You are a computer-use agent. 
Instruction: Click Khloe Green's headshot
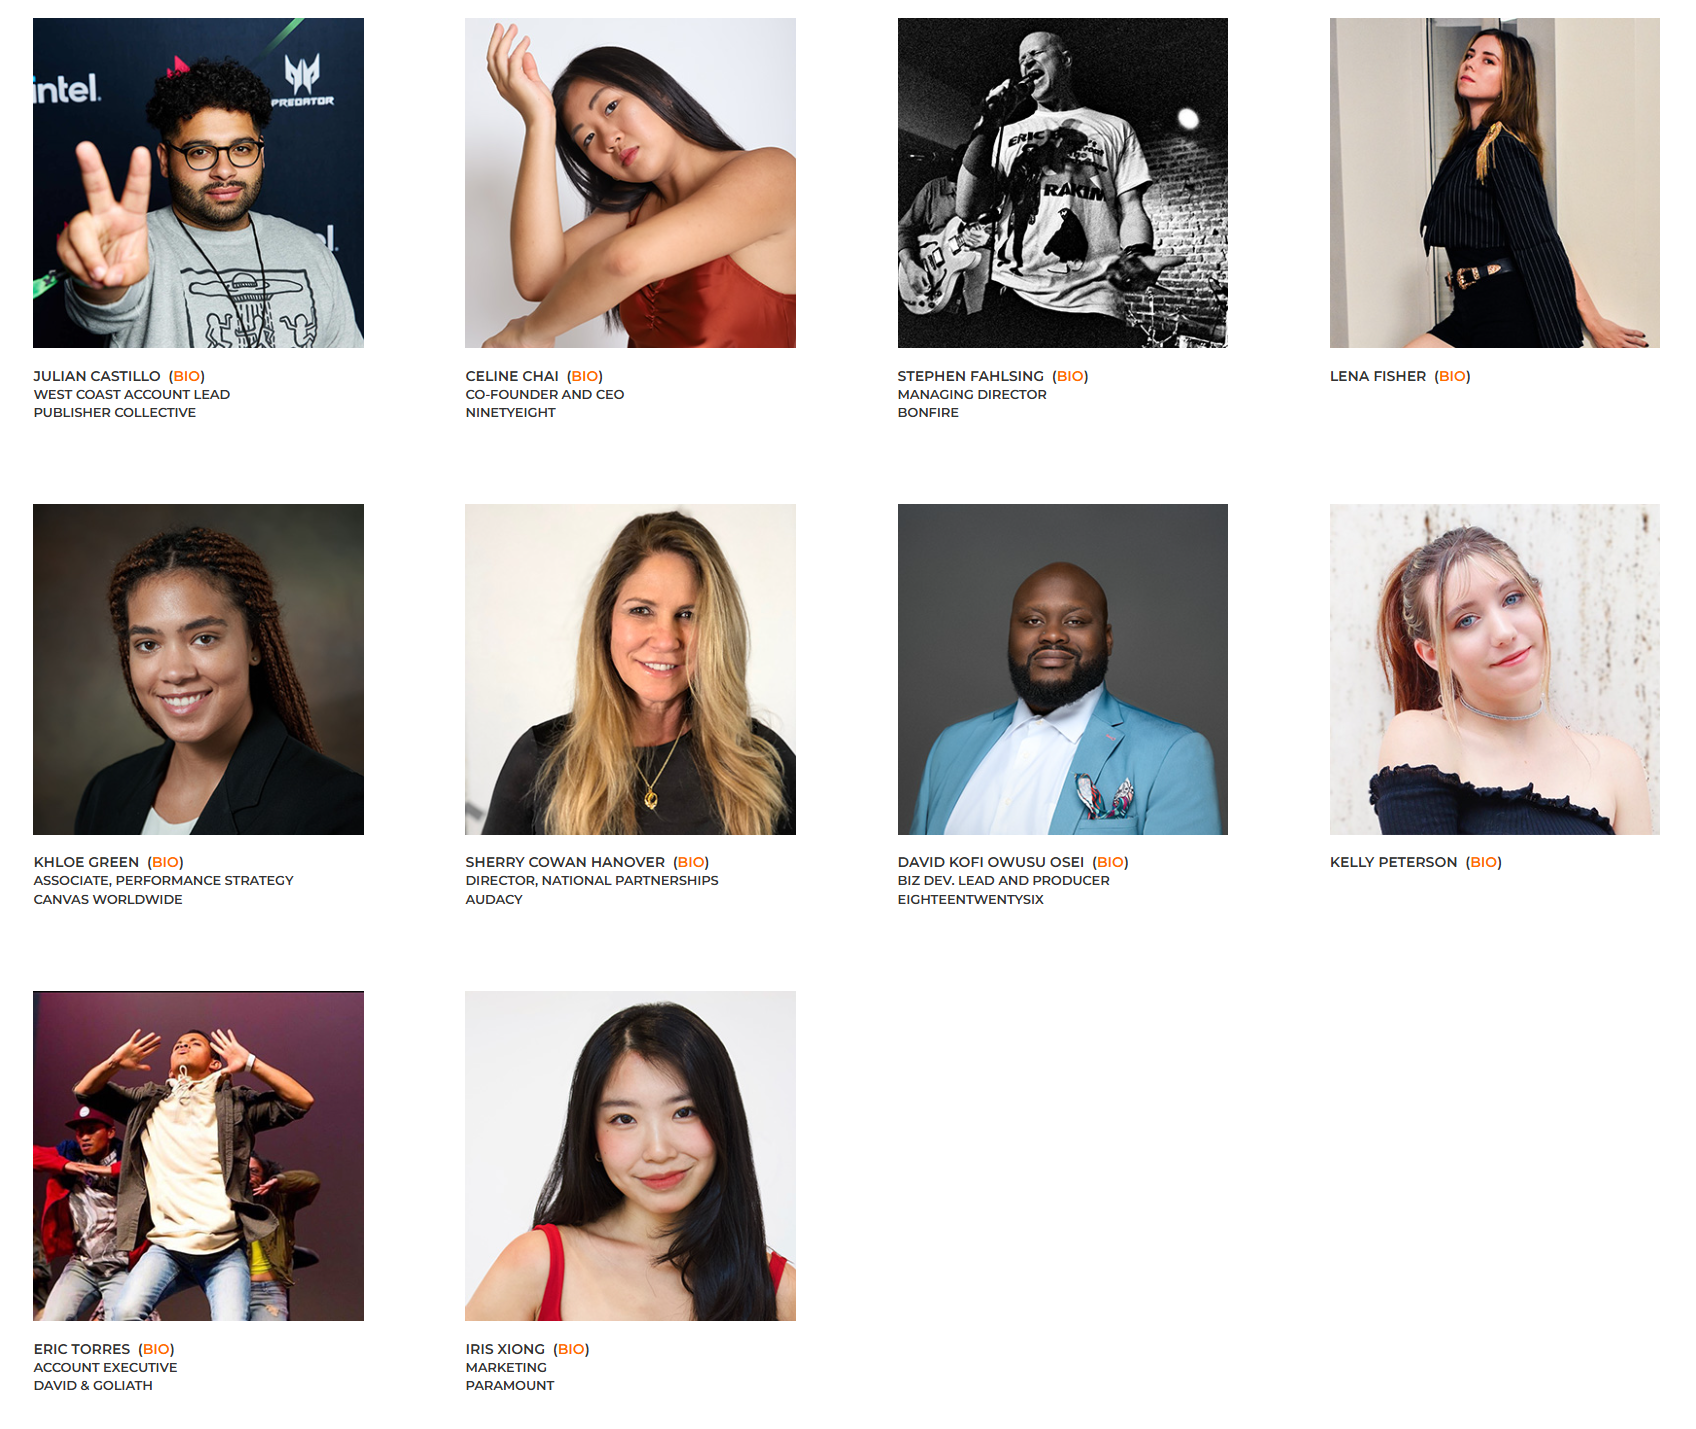point(198,669)
